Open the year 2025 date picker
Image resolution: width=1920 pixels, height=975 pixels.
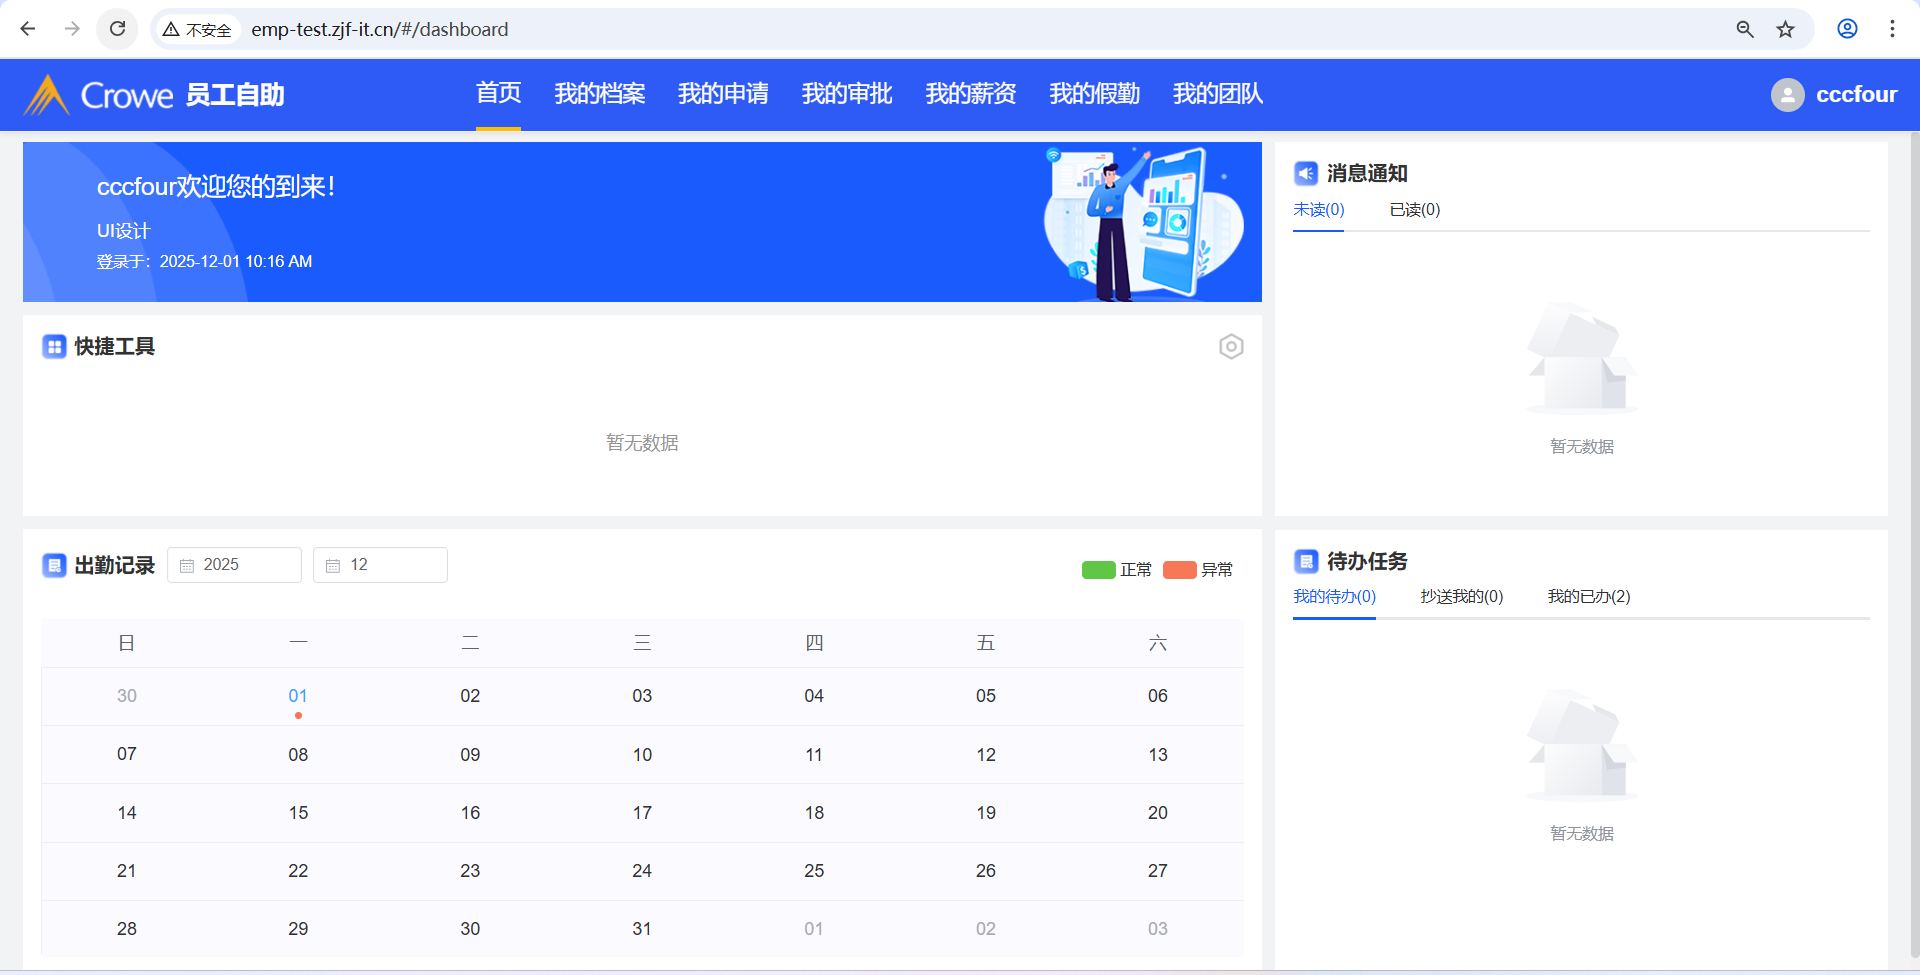(234, 565)
